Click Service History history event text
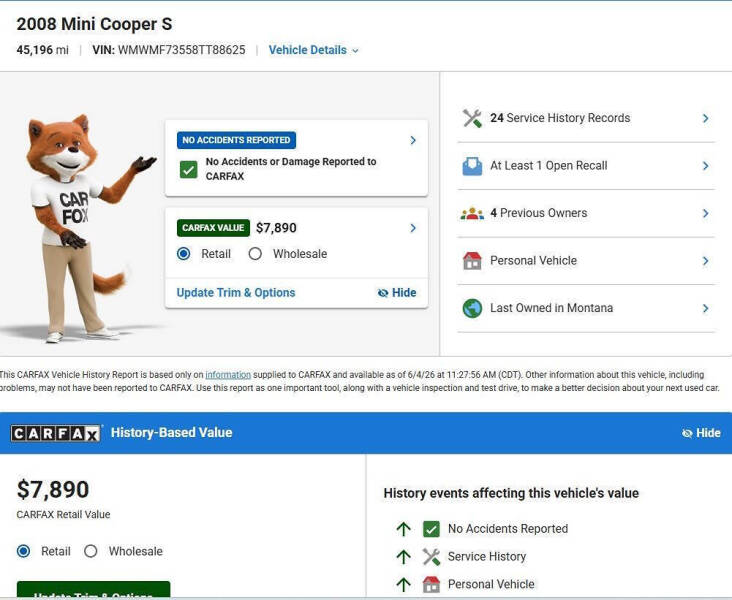This screenshot has width=732, height=600. click(487, 557)
